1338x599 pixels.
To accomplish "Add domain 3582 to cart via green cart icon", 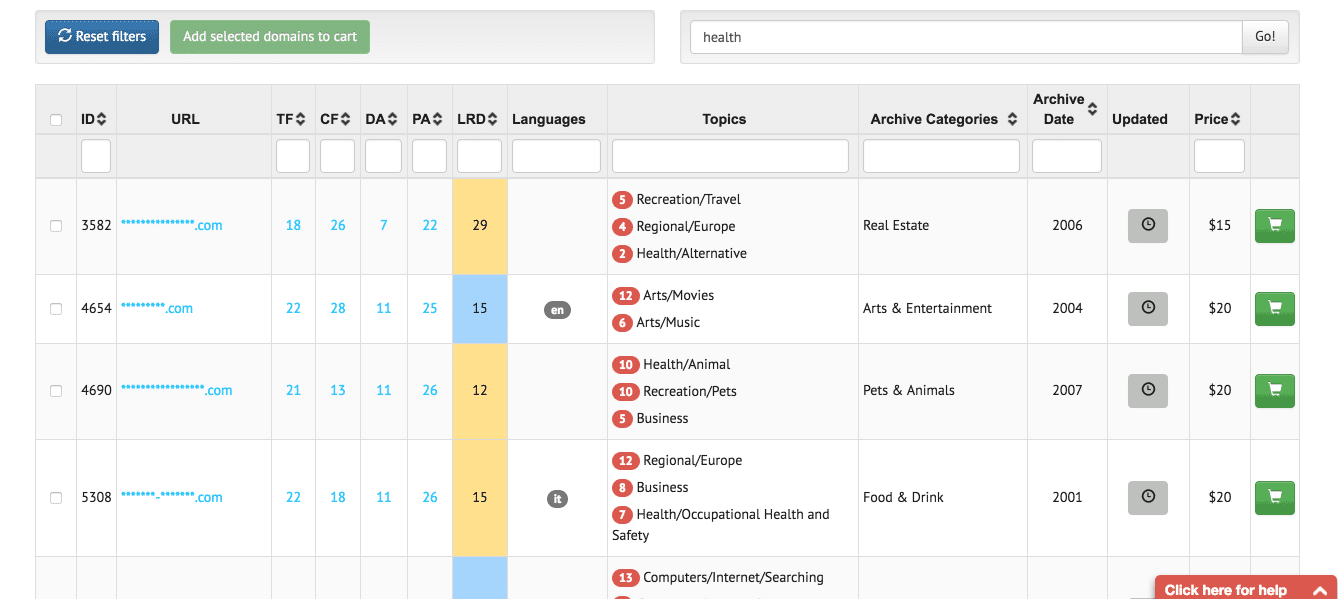I will point(1274,226).
